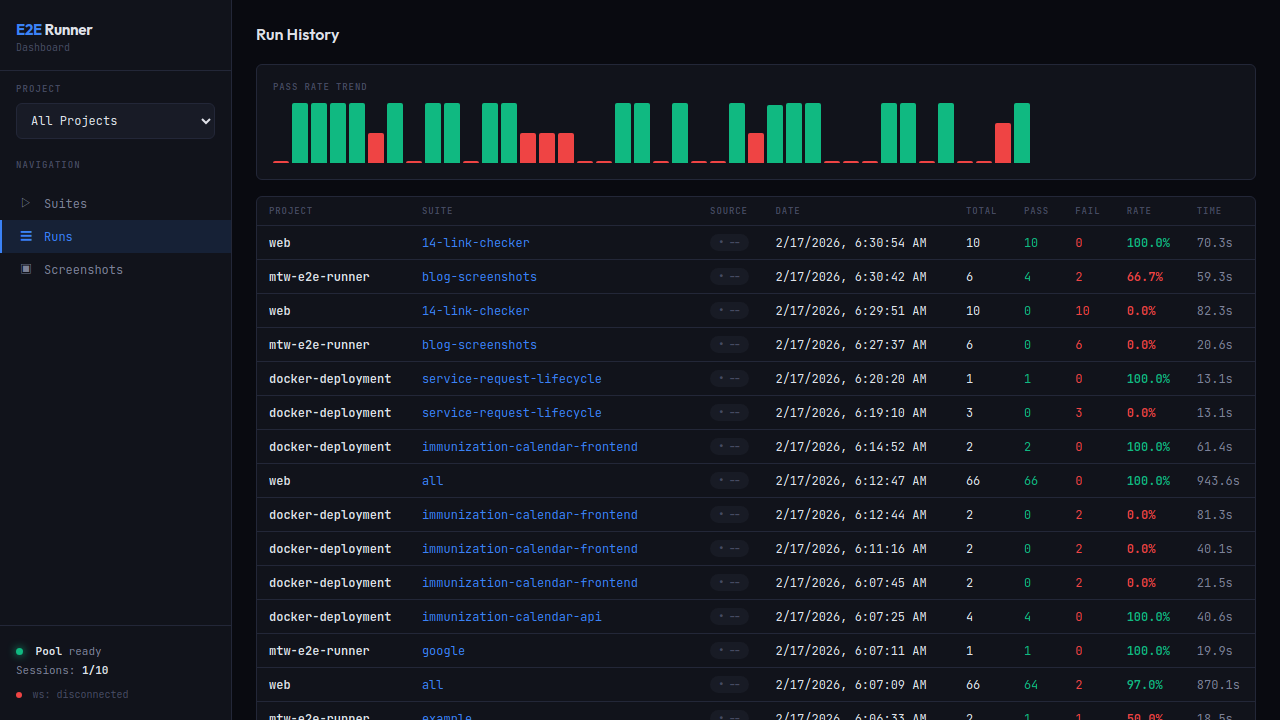Open the immunization-calendar-api suite link
1280x720 pixels.
(x=512, y=617)
